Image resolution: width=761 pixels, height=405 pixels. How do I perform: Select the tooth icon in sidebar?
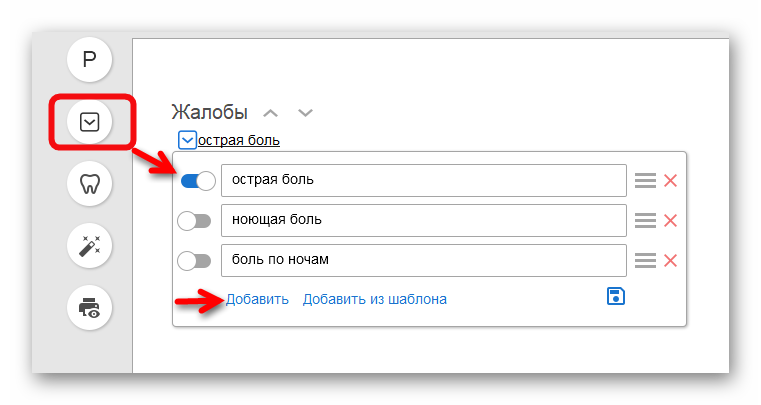coord(90,184)
